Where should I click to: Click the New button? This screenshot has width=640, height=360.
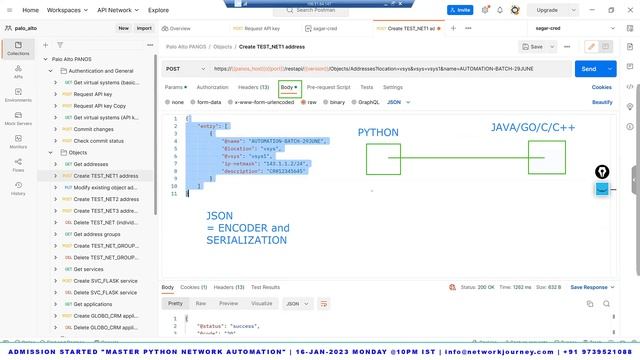[123, 28]
